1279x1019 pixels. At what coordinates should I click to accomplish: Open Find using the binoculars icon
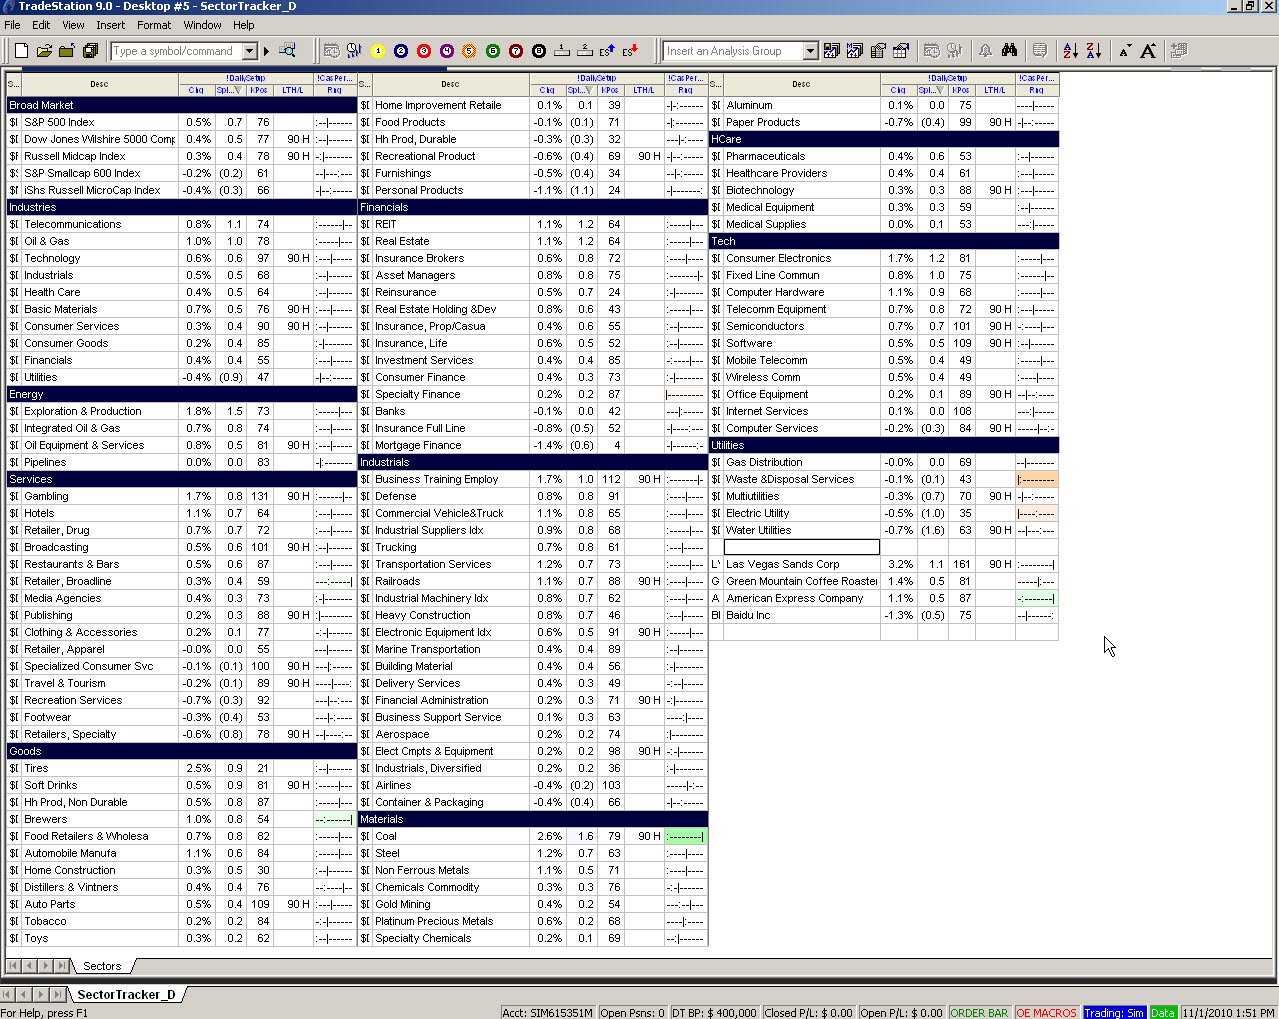tap(1009, 51)
